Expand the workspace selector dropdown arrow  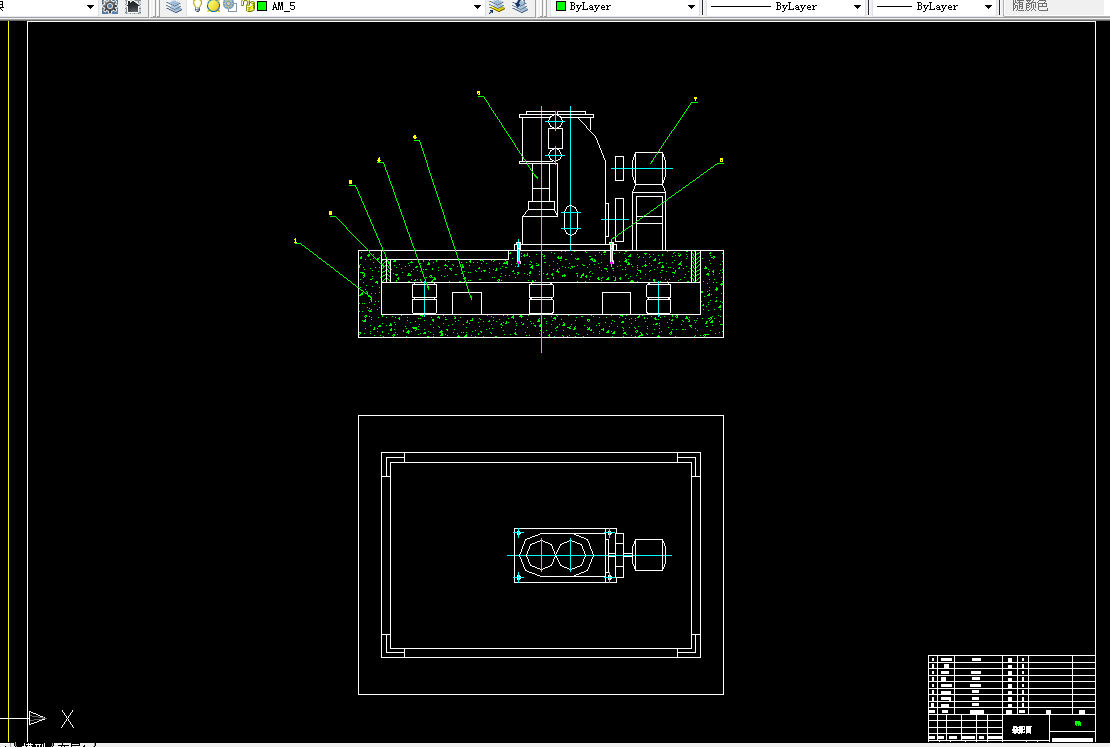(90, 7)
